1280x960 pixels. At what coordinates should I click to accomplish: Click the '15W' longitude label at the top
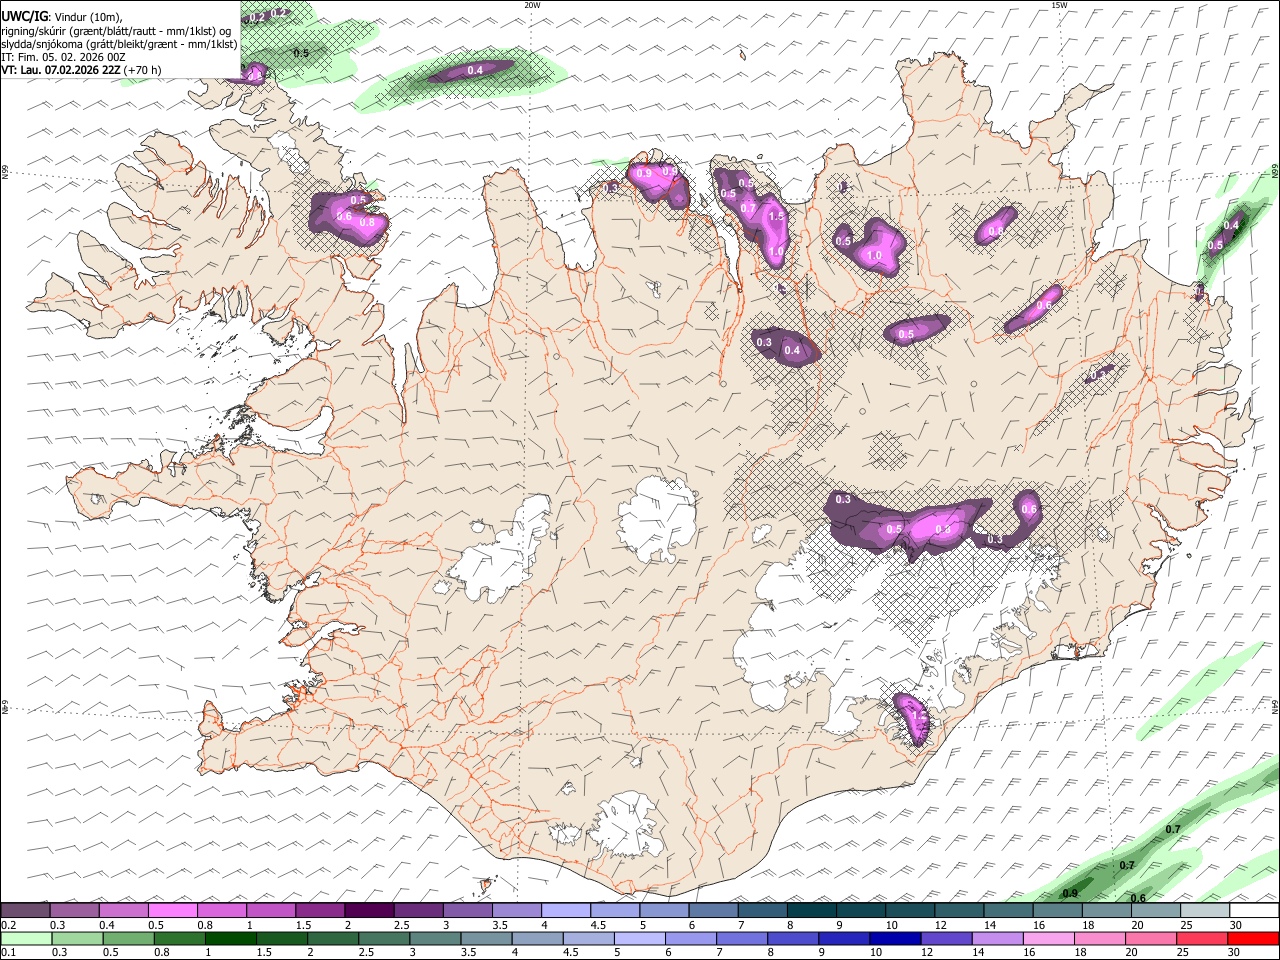[1059, 5]
